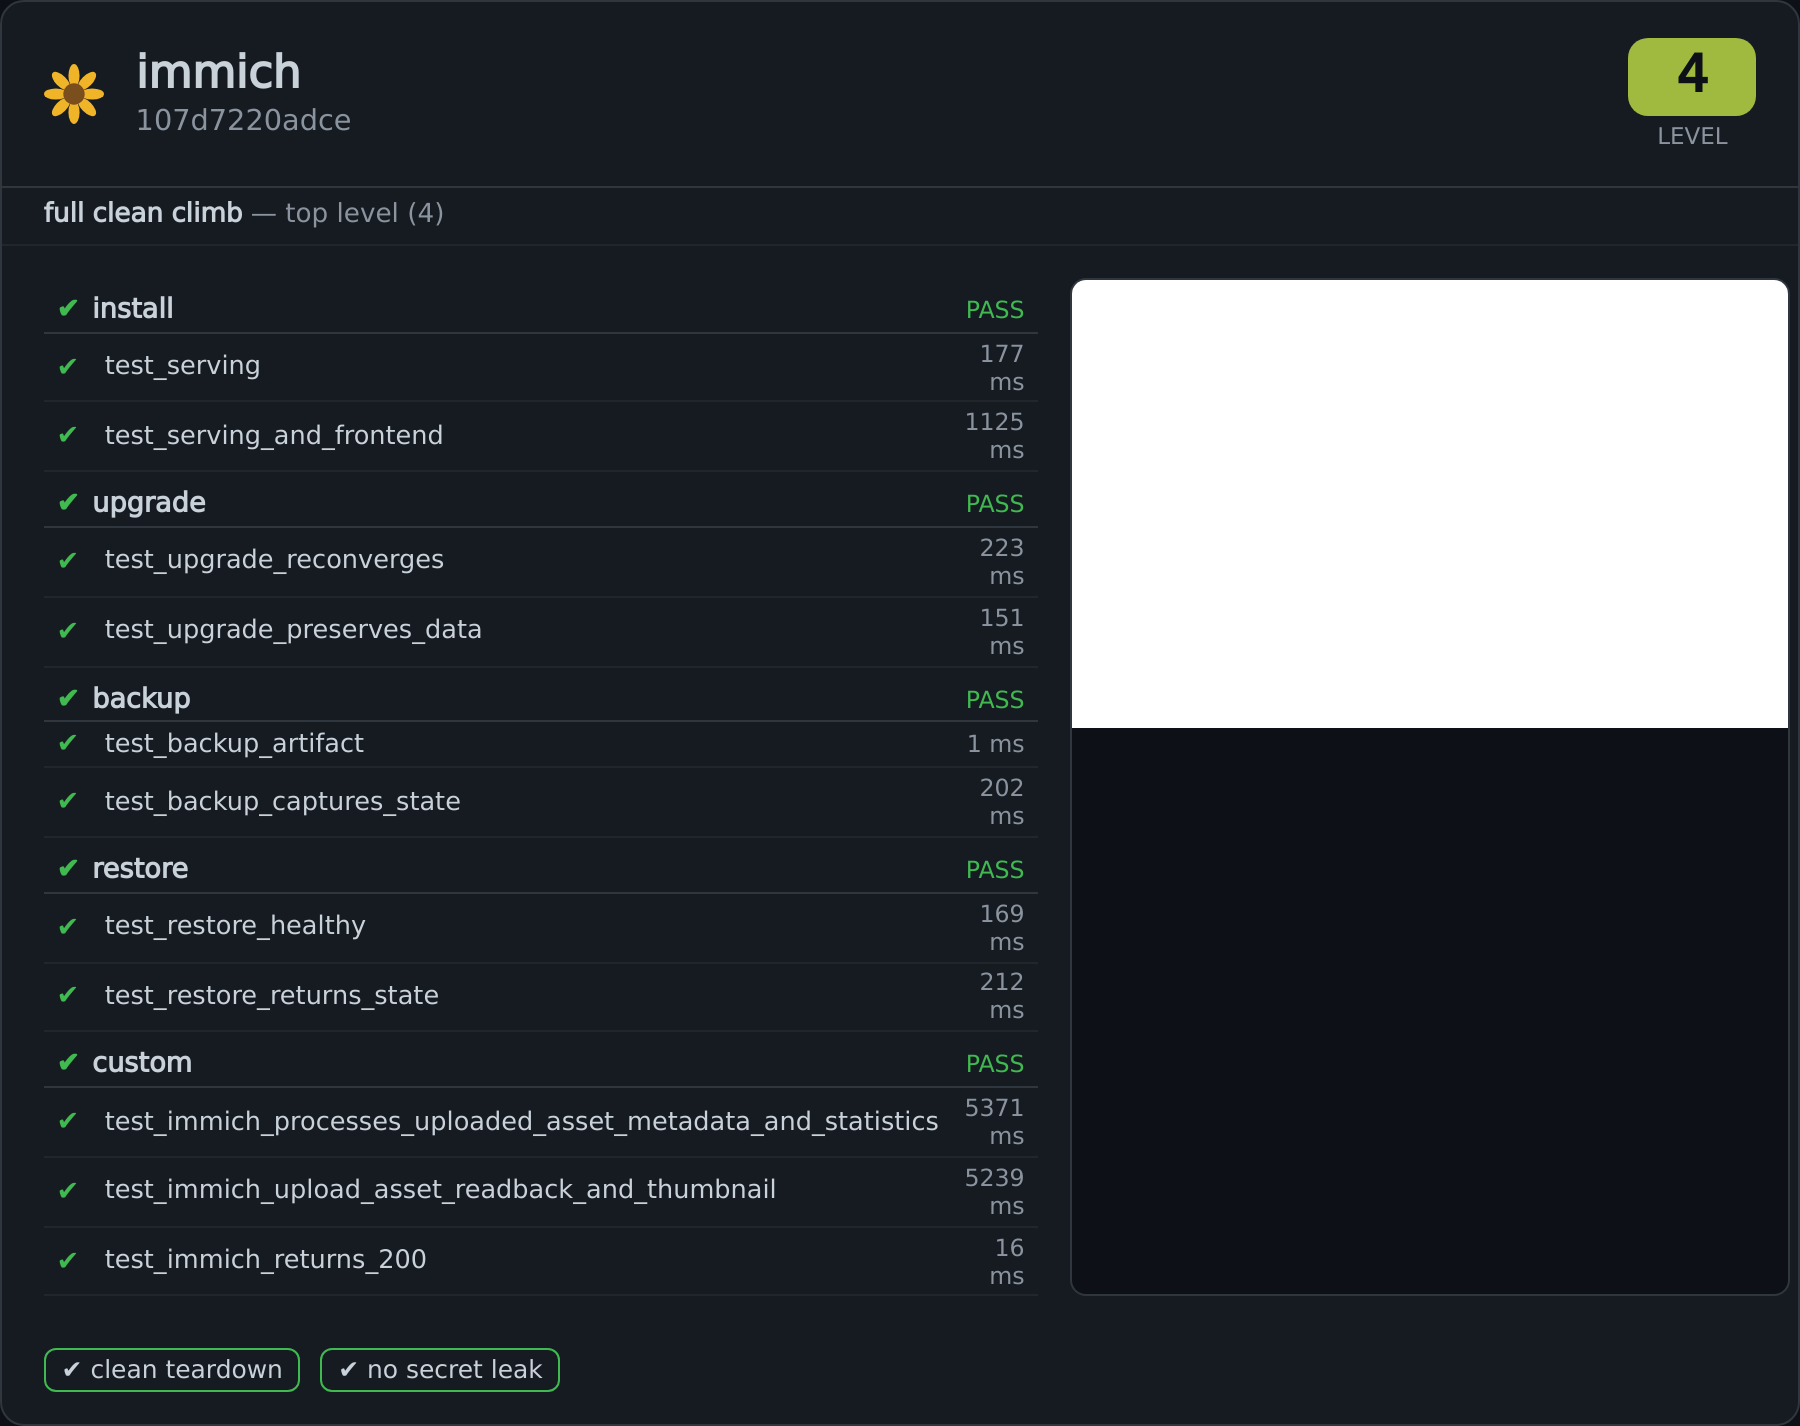The width and height of the screenshot is (1800, 1426).
Task: Collapse the backup section header
Action: 541,698
